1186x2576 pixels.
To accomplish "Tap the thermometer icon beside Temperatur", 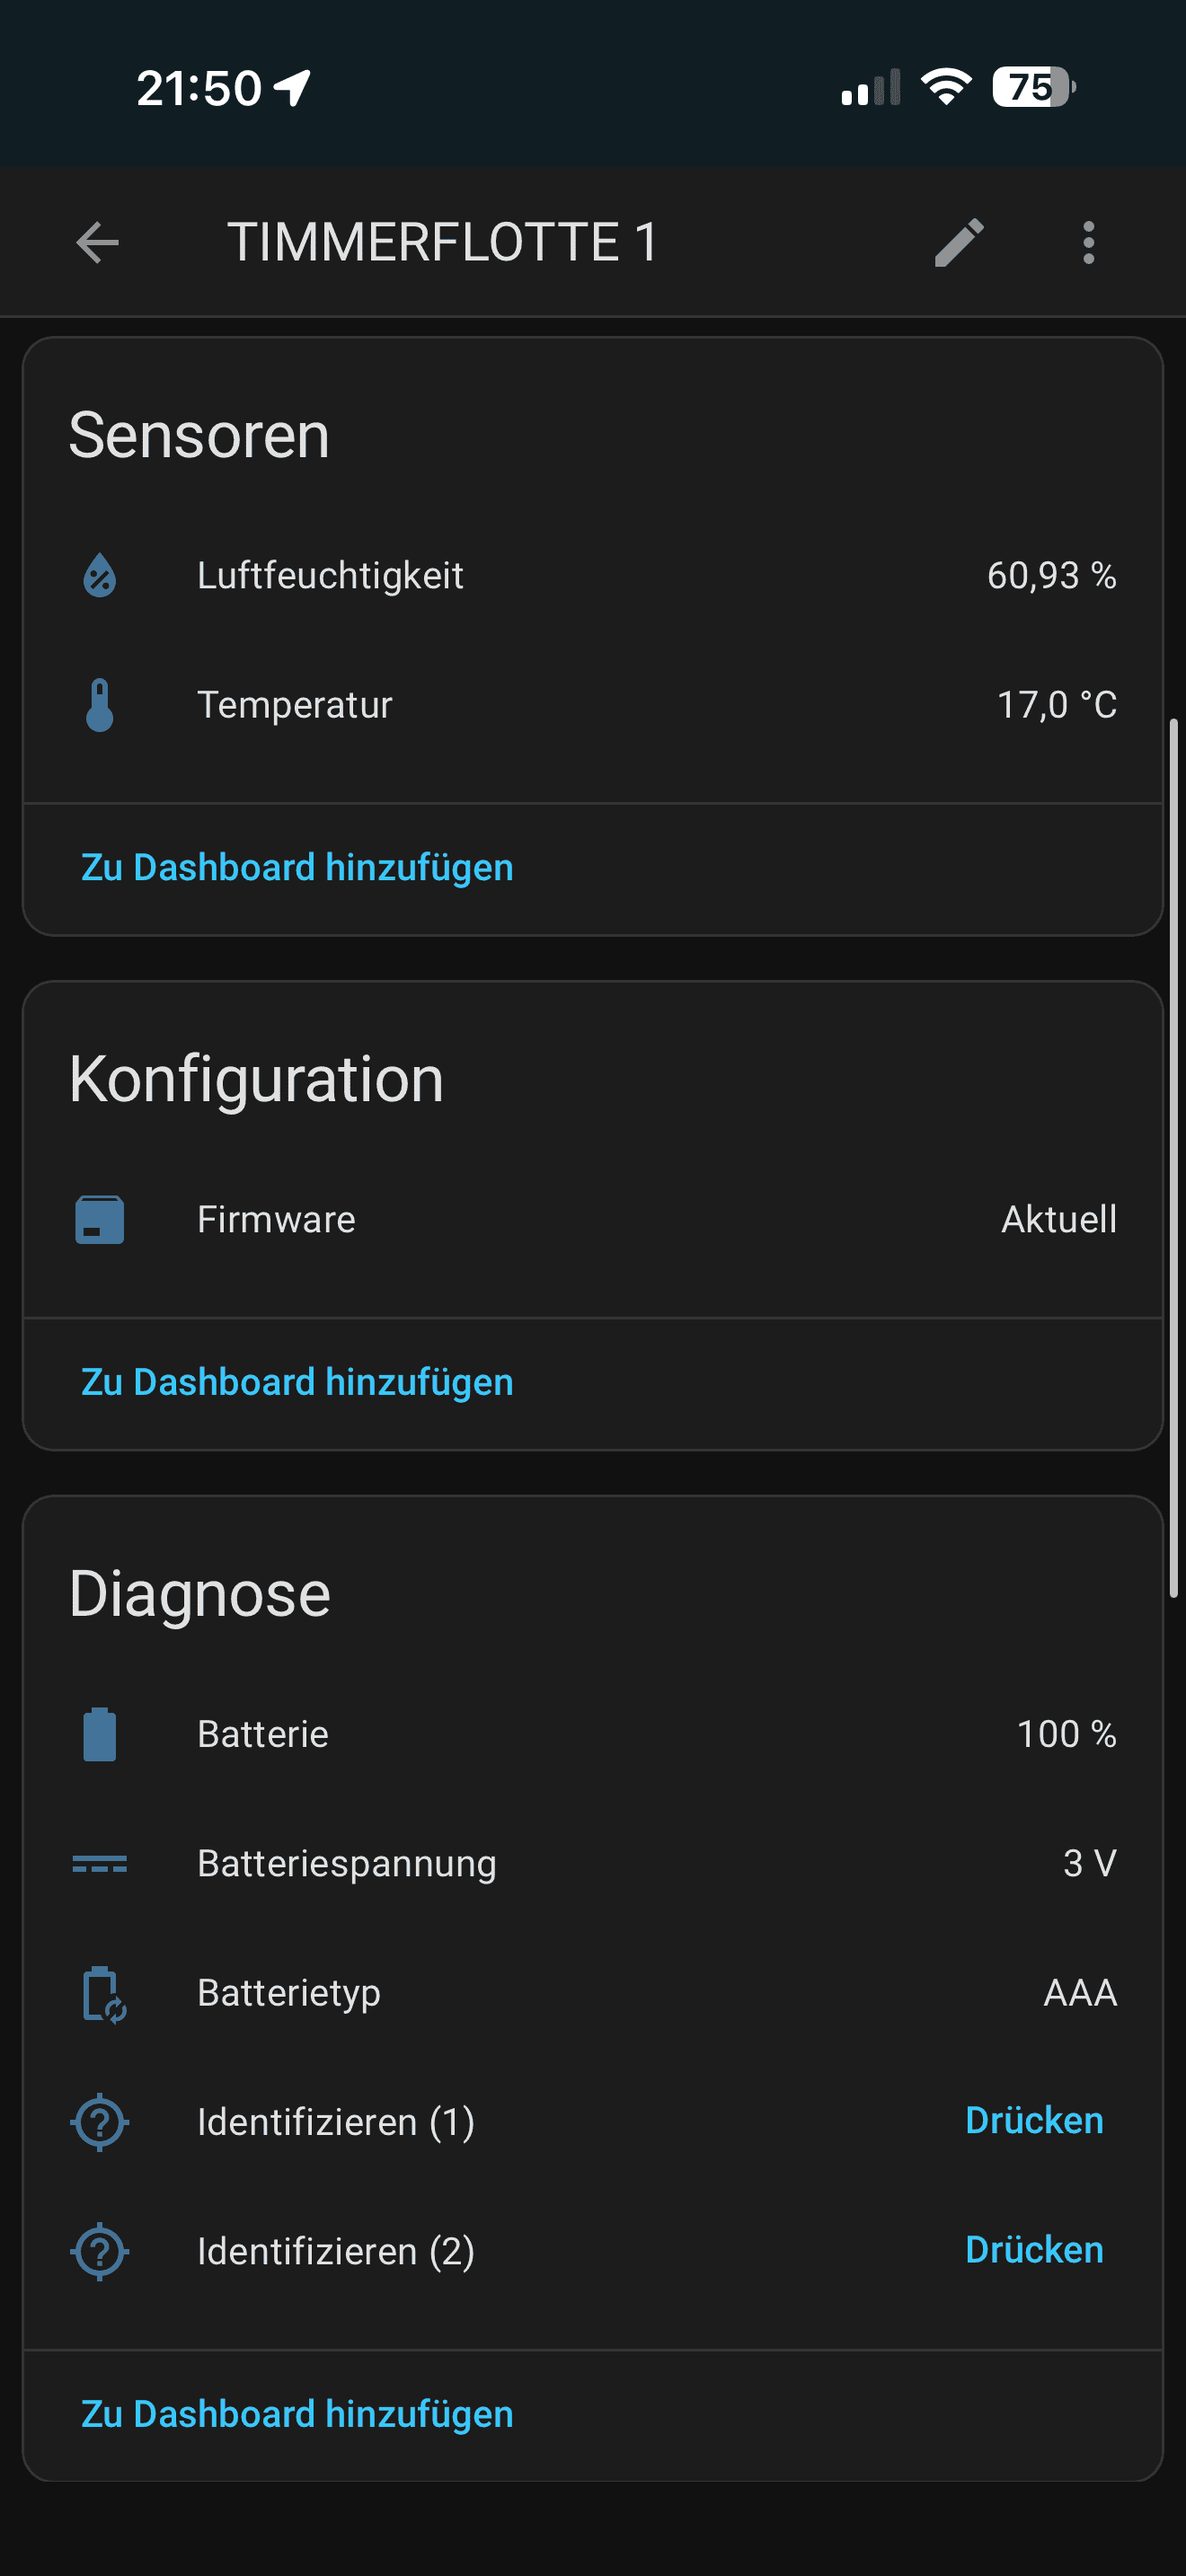I will (x=100, y=705).
